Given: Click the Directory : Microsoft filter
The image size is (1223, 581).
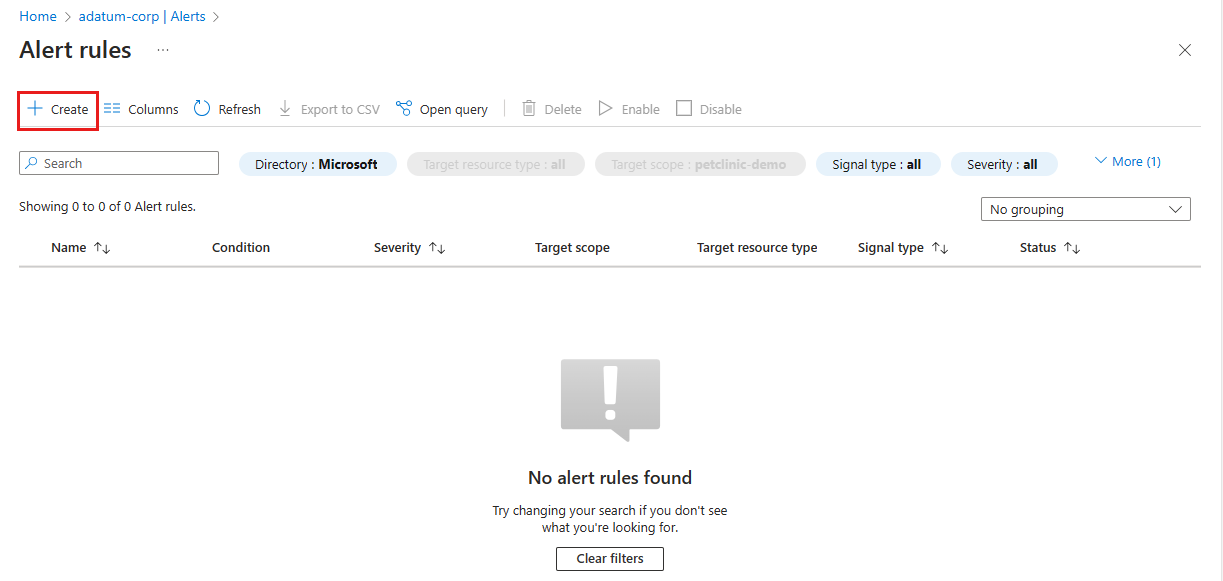Looking at the screenshot, I should 318,164.
